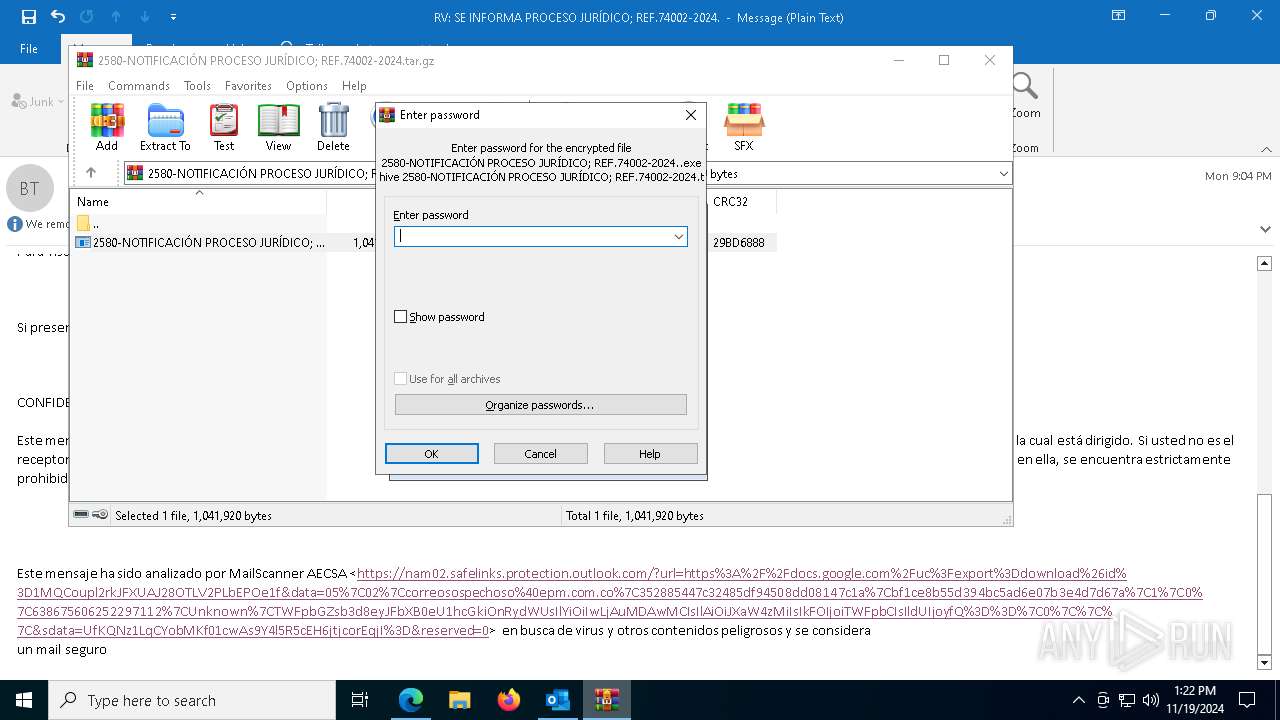Toggle the Show password checkbox
The height and width of the screenshot is (720, 1280).
(400, 317)
